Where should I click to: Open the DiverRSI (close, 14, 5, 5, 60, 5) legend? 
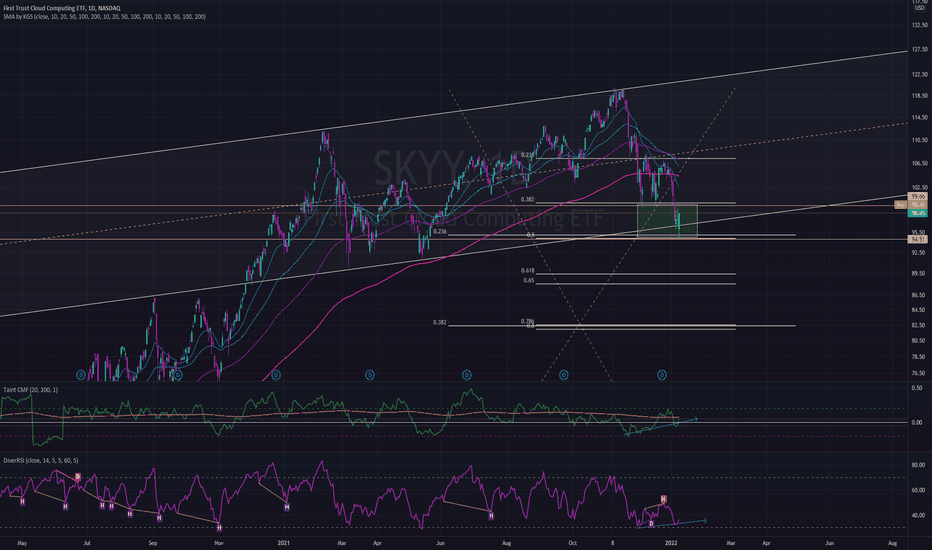point(40,460)
